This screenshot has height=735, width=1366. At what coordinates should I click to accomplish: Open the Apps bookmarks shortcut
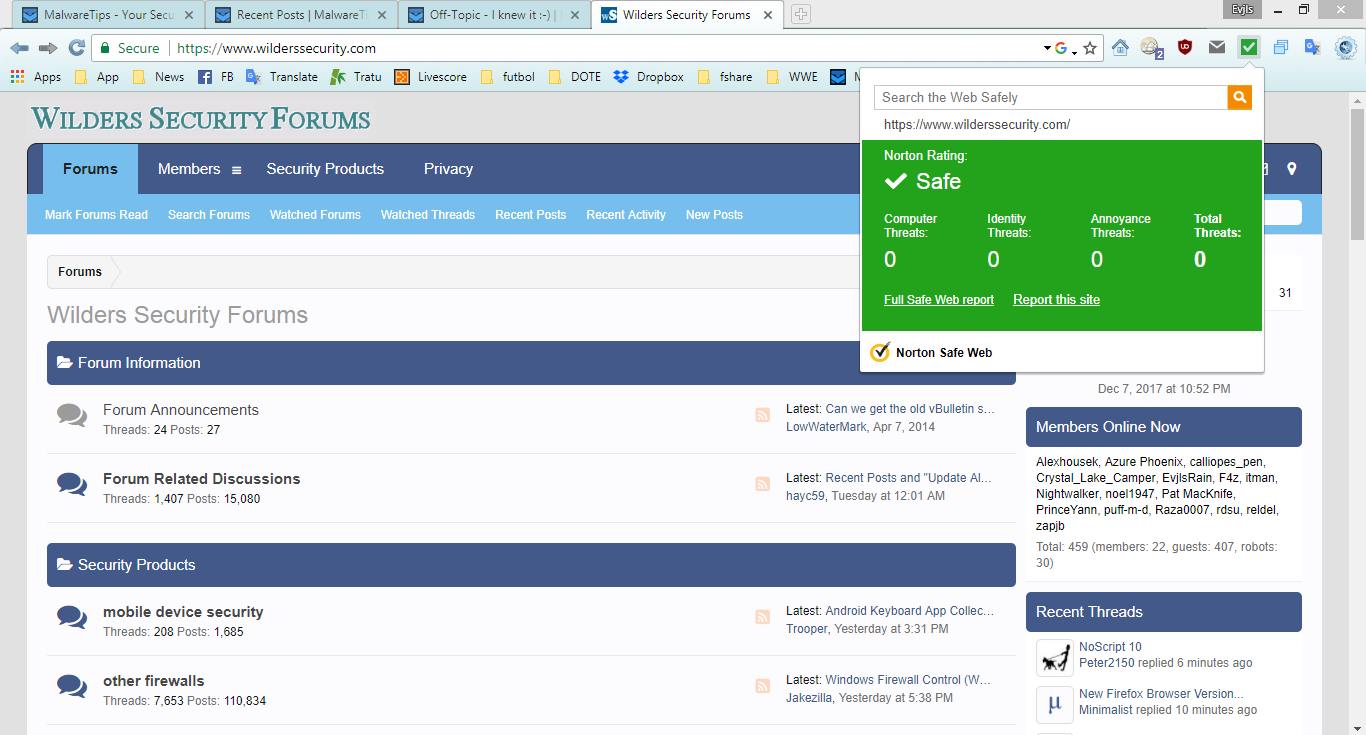[x=36, y=77]
